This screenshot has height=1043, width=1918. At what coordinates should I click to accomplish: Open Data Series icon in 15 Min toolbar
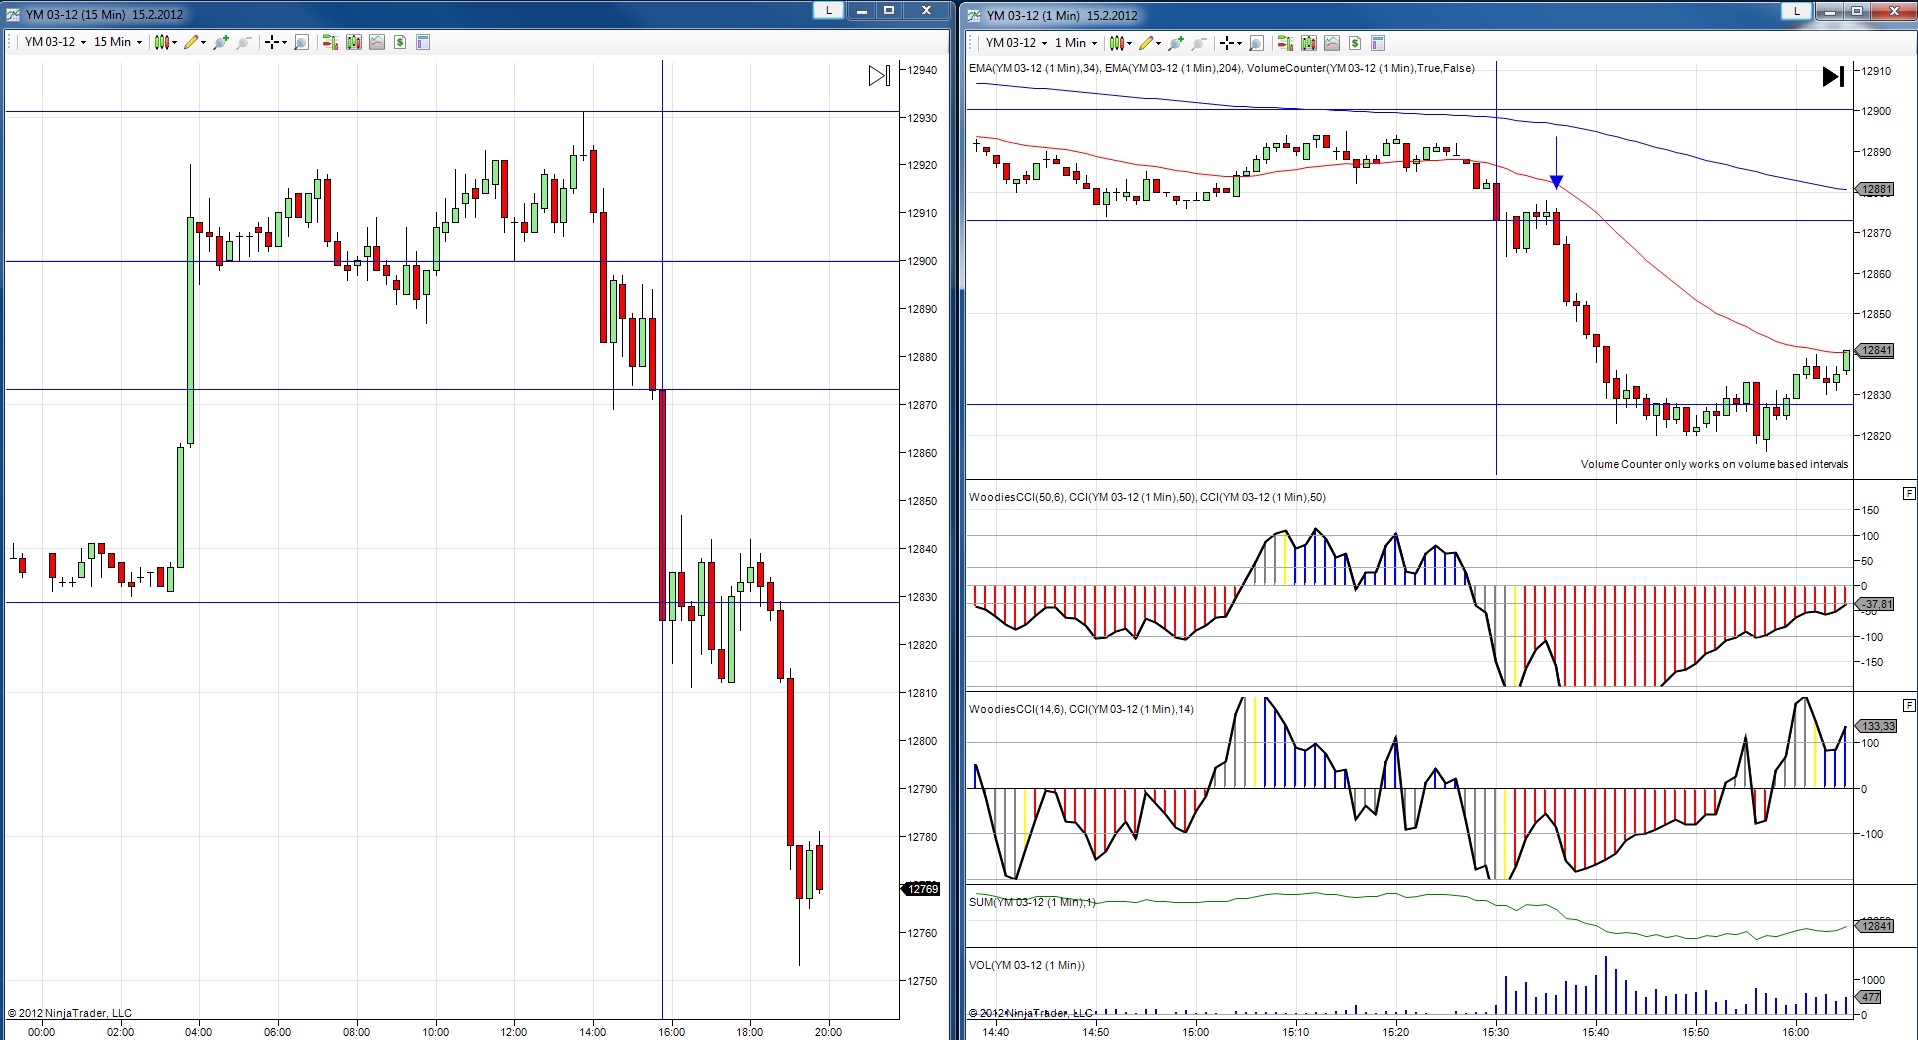click(x=353, y=42)
